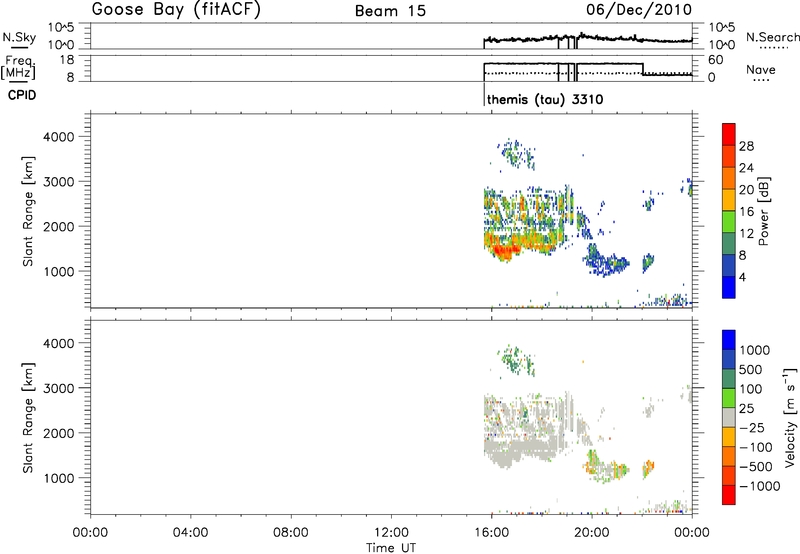Click the 'Power [dB]' colorbar title
The width and height of the screenshot is (800, 554).
click(x=764, y=211)
